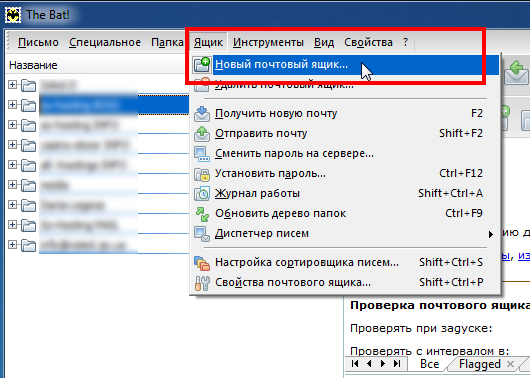Open the Специальное menu
This screenshot has width=530, height=378.
[105, 42]
